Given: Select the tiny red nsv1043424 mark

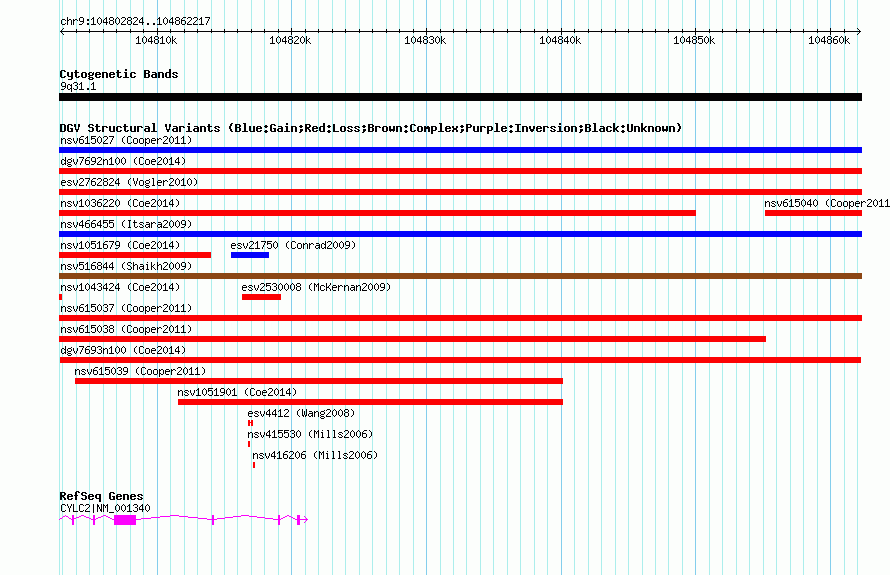Looking at the screenshot, I should 61,297.
